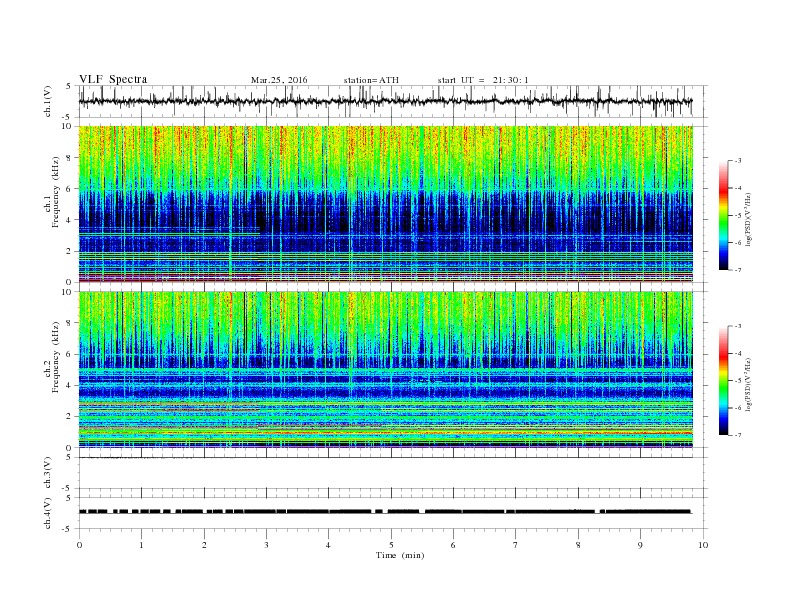Select the date text "Mar.25, 2016"
The image size is (792, 612).
[x=279, y=80]
